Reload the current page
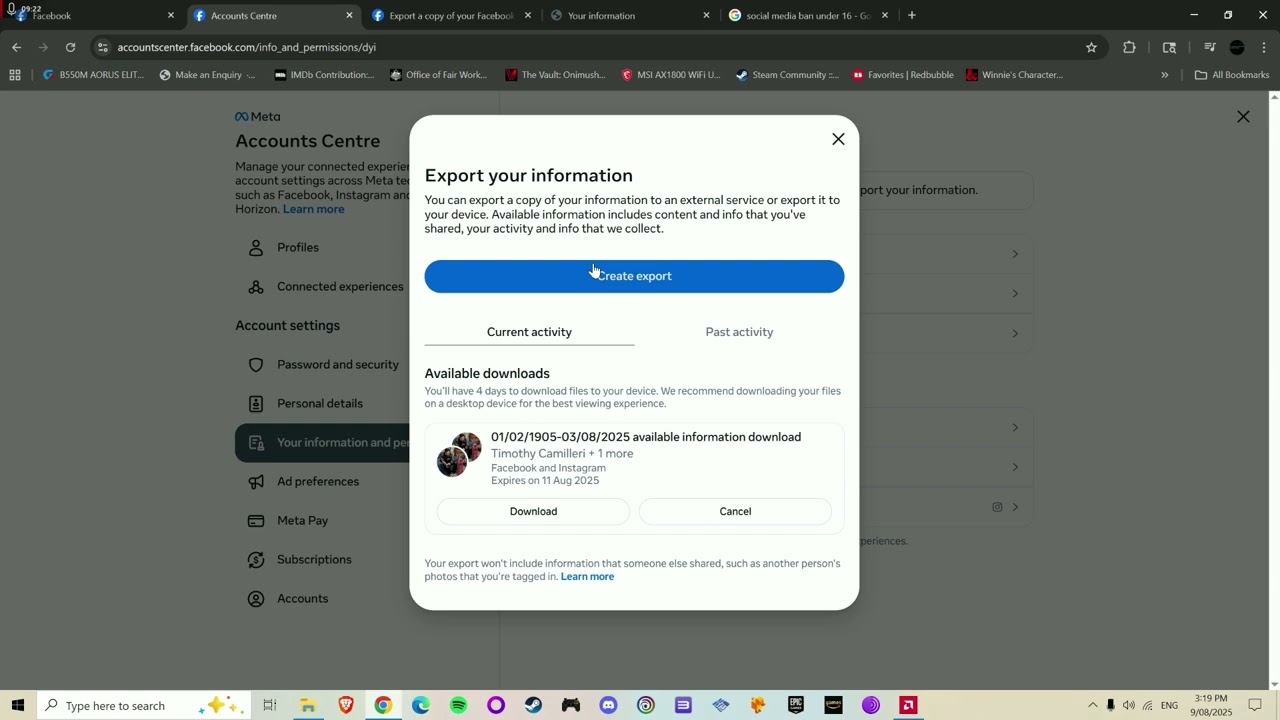Image resolution: width=1280 pixels, height=720 pixels. pyautogui.click(x=70, y=47)
